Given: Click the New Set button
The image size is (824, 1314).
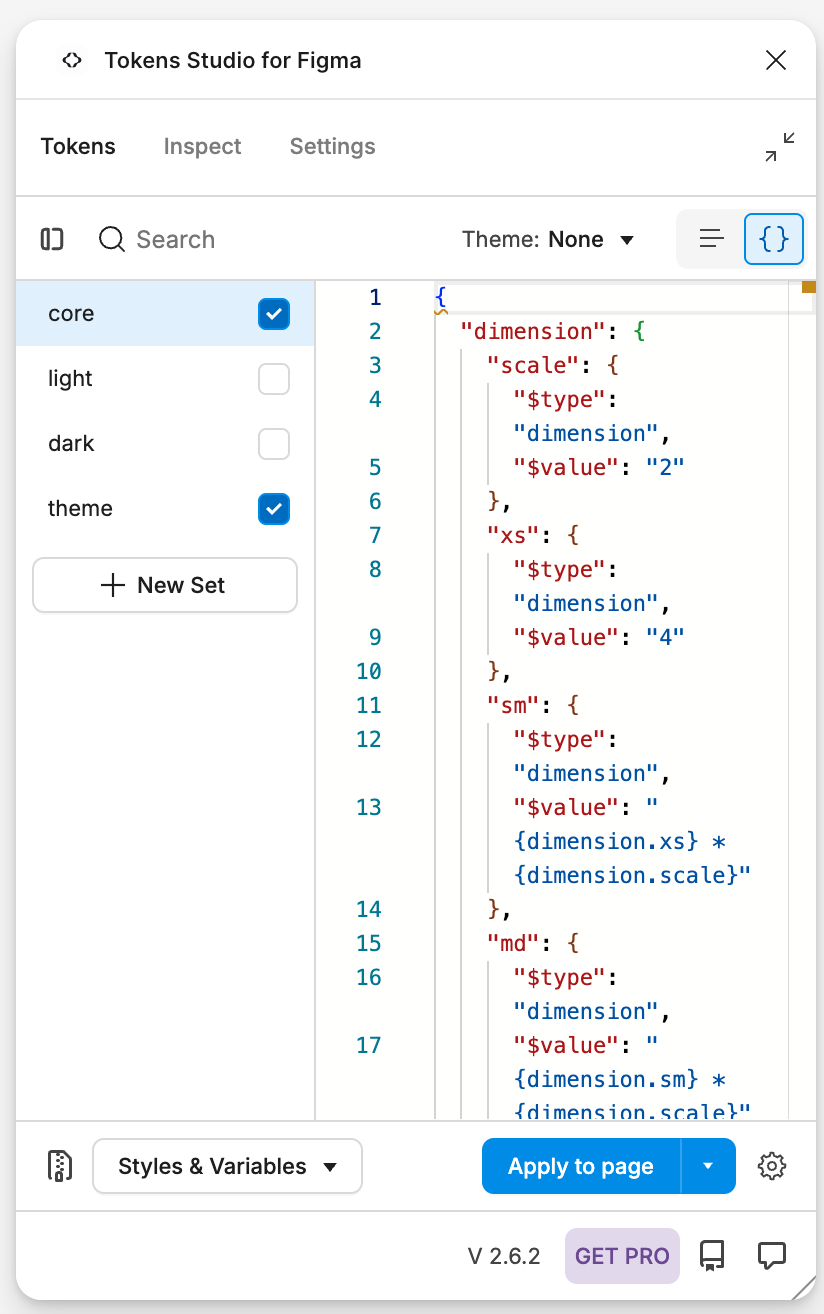Looking at the screenshot, I should pyautogui.click(x=165, y=585).
